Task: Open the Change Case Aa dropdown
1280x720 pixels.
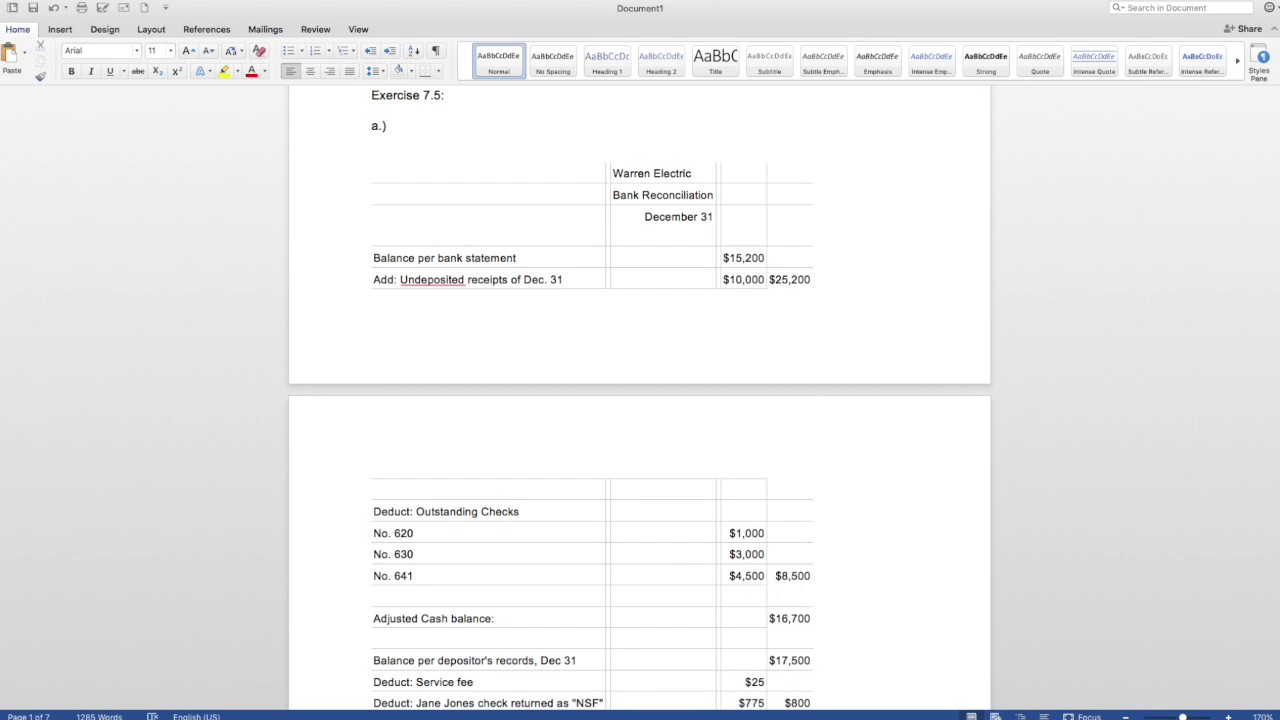Action: (232, 51)
